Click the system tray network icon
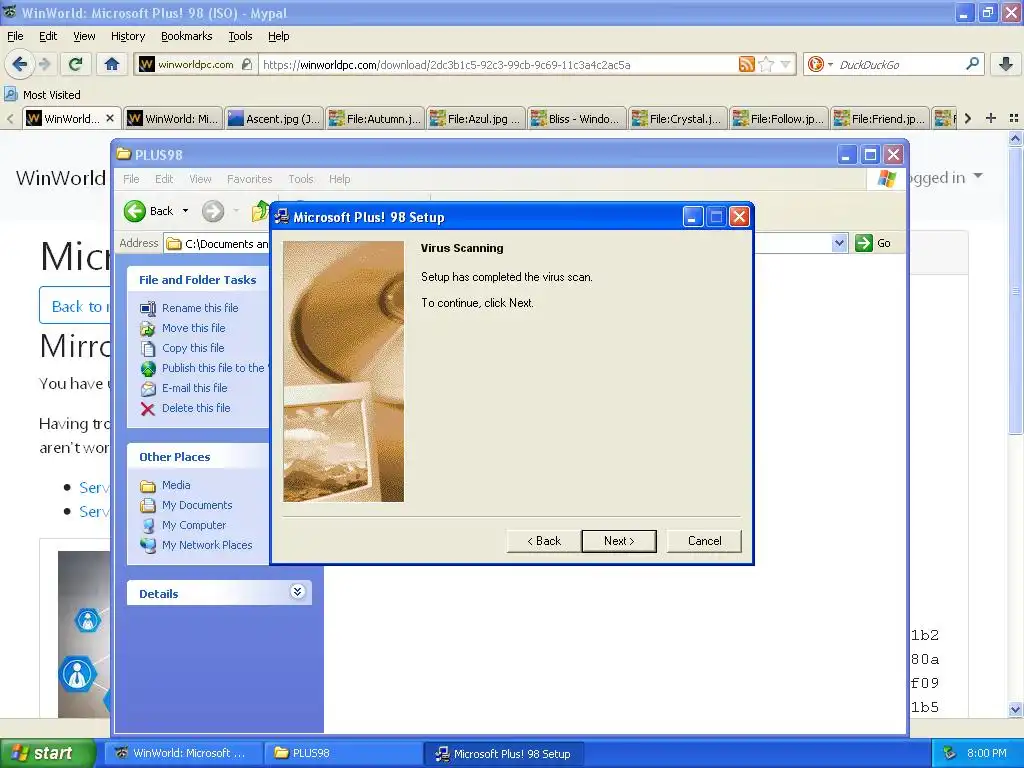 [950, 753]
